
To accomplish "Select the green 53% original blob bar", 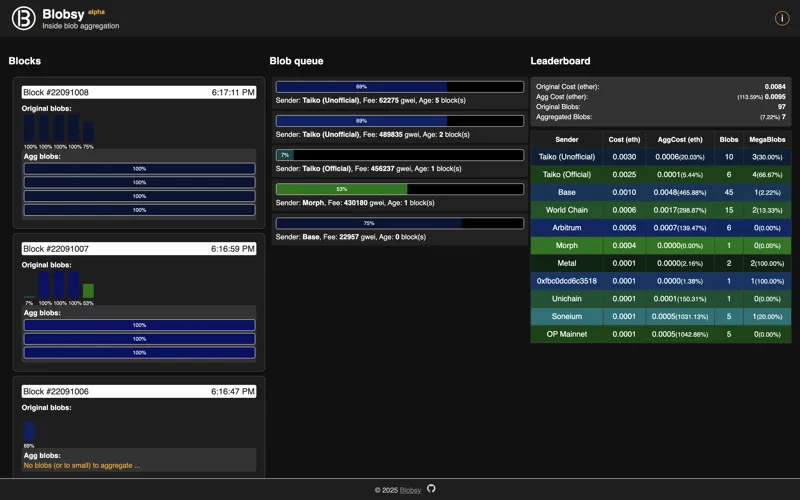I will pyautogui.click(x=88, y=291).
